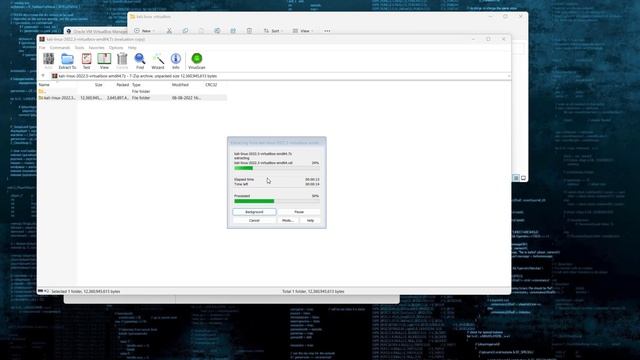Viewport: 640px width, 360px height.
Task: Click the Delete trash icon in WinRAR
Action: click(122, 61)
